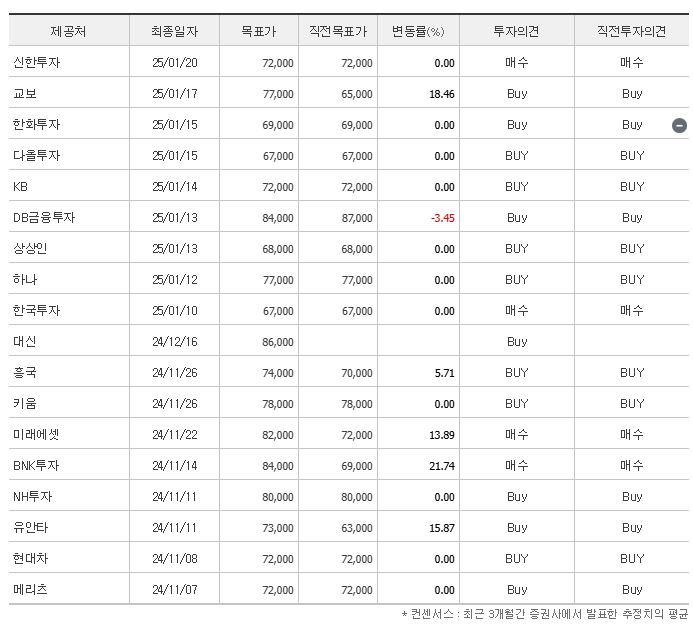Click 신한투자 current opinion 매수
The image size is (693, 634).
517,63
